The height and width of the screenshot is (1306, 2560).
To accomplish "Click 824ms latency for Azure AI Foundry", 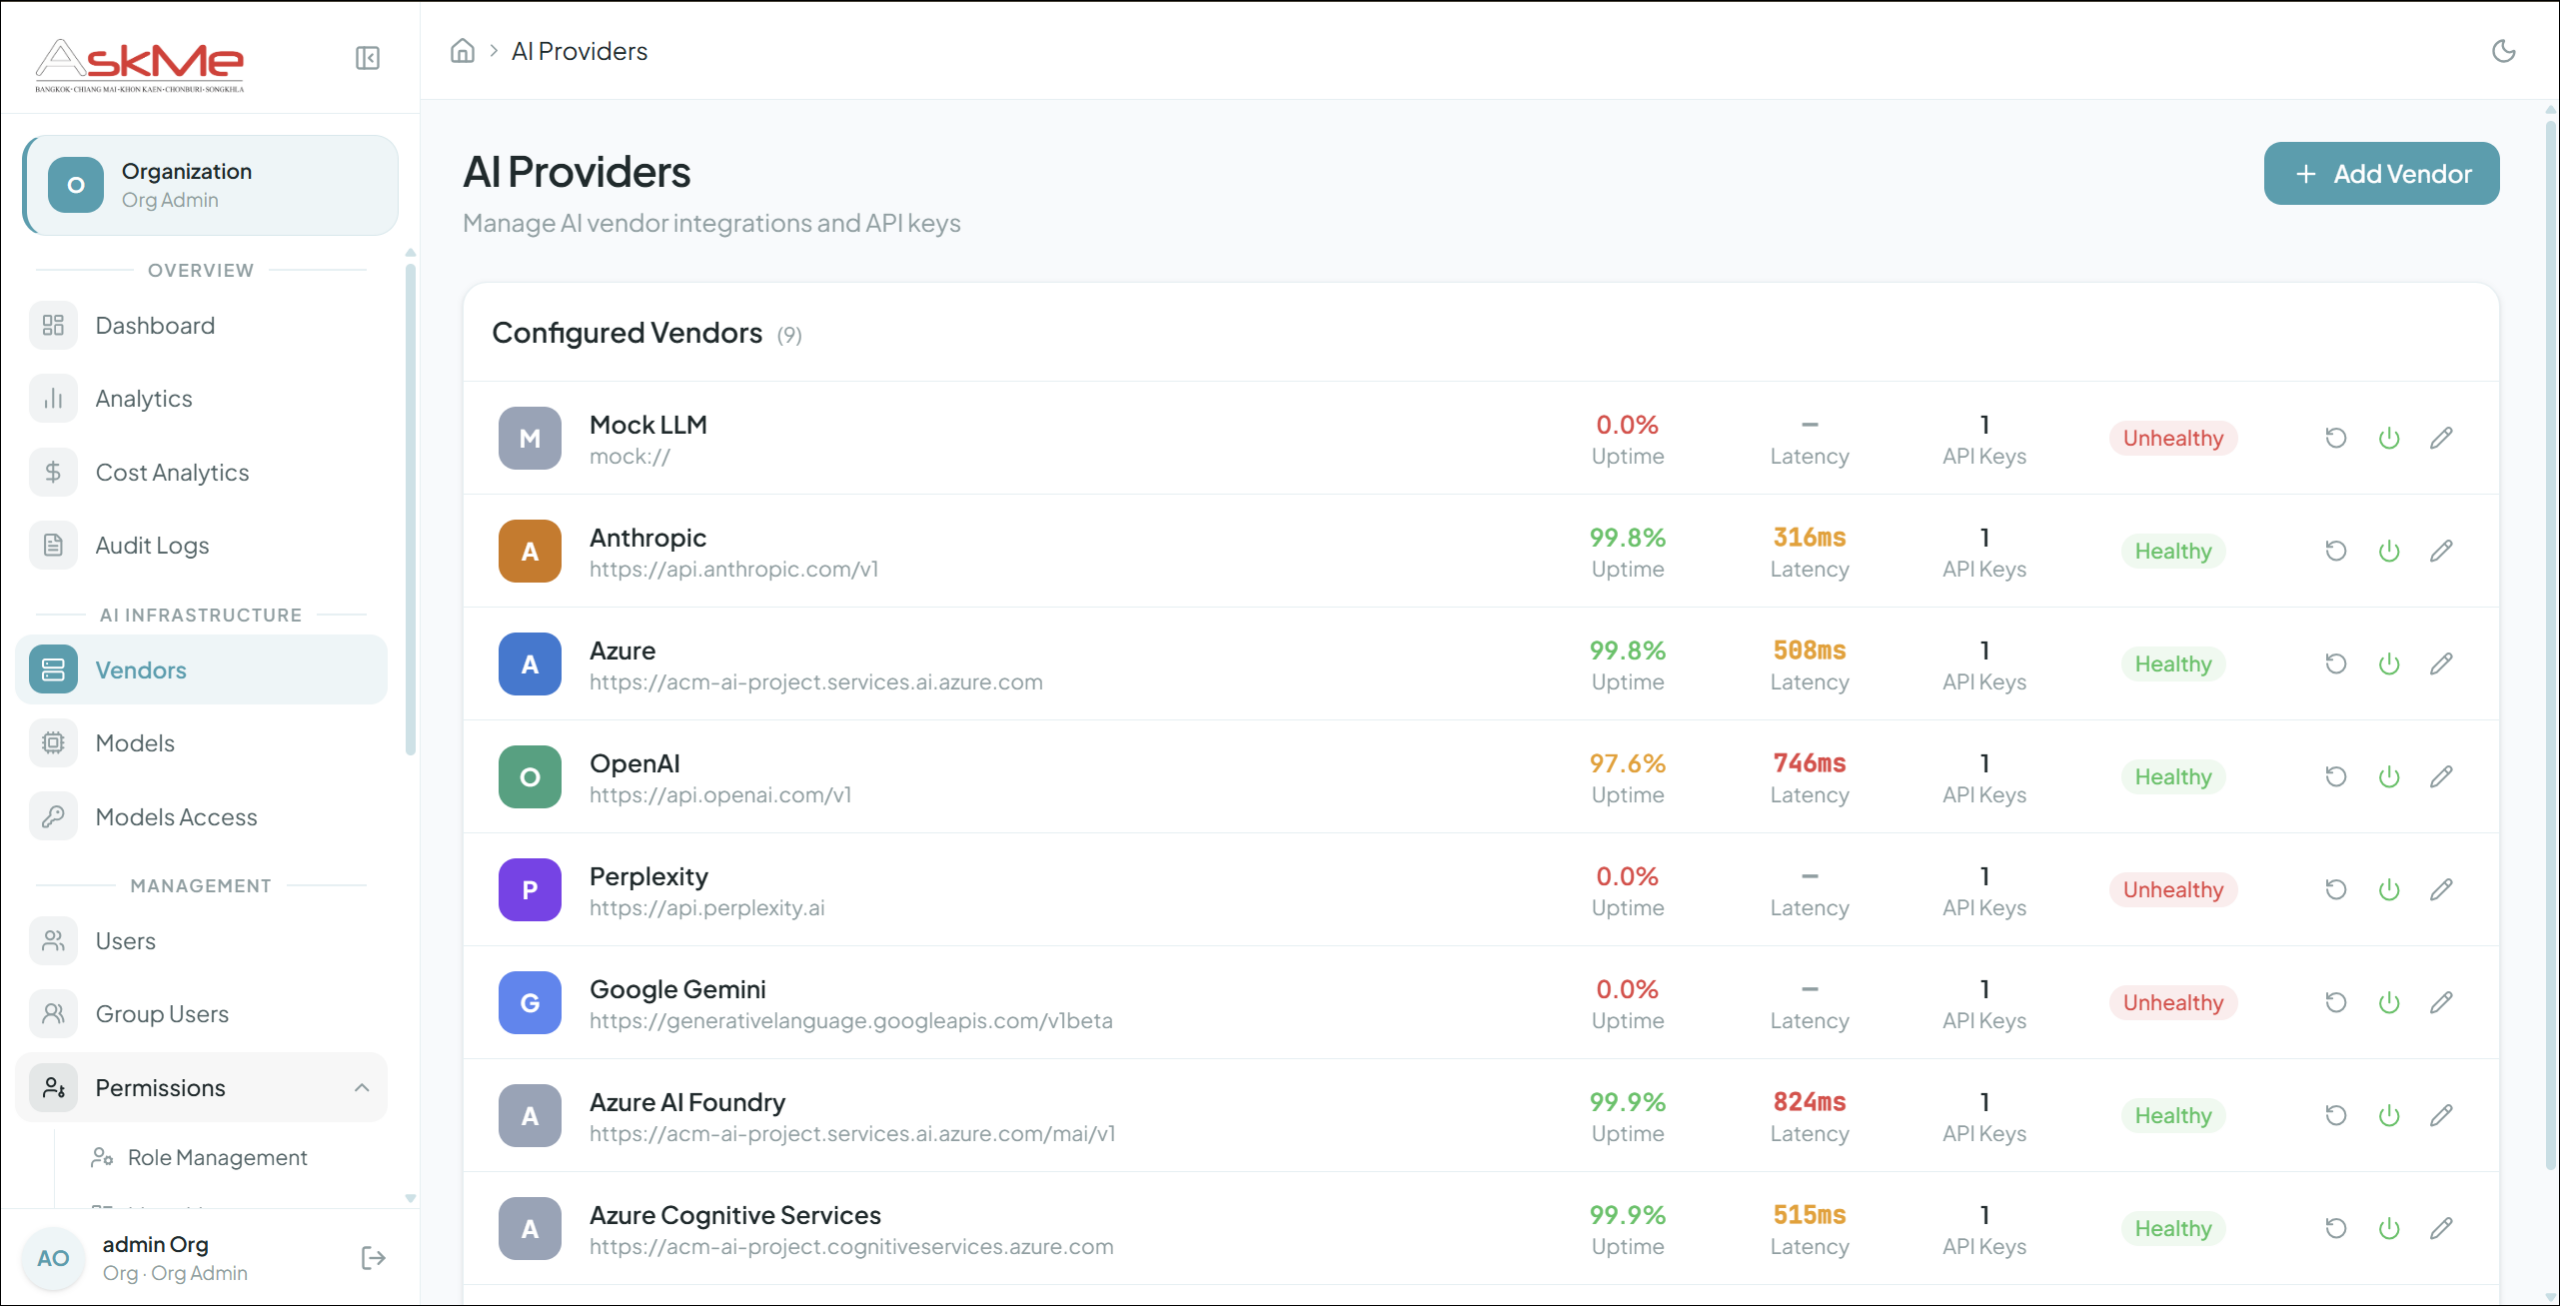I will coord(1809,1102).
